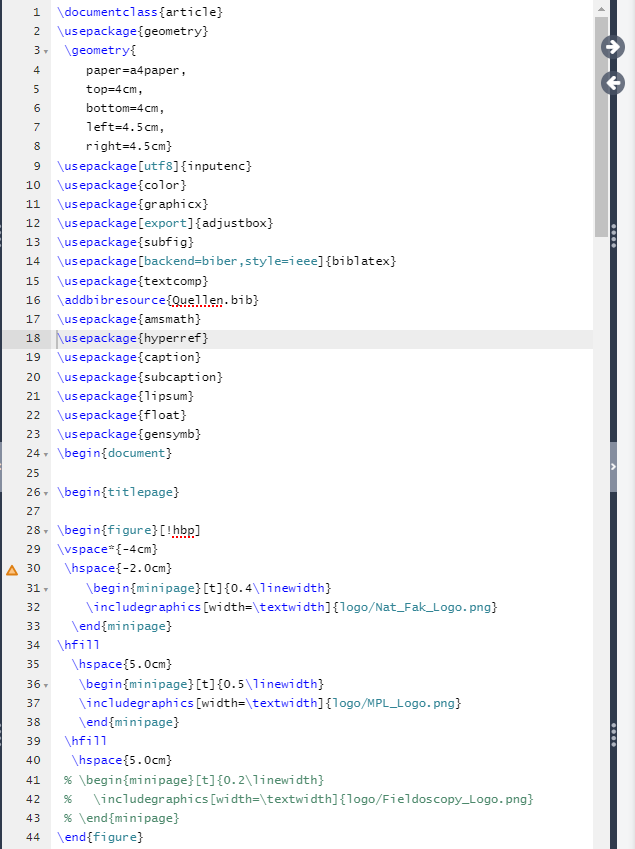The width and height of the screenshot is (635, 849).
Task: Click on \usepackage{lipsum} line
Action: [x=125, y=396]
